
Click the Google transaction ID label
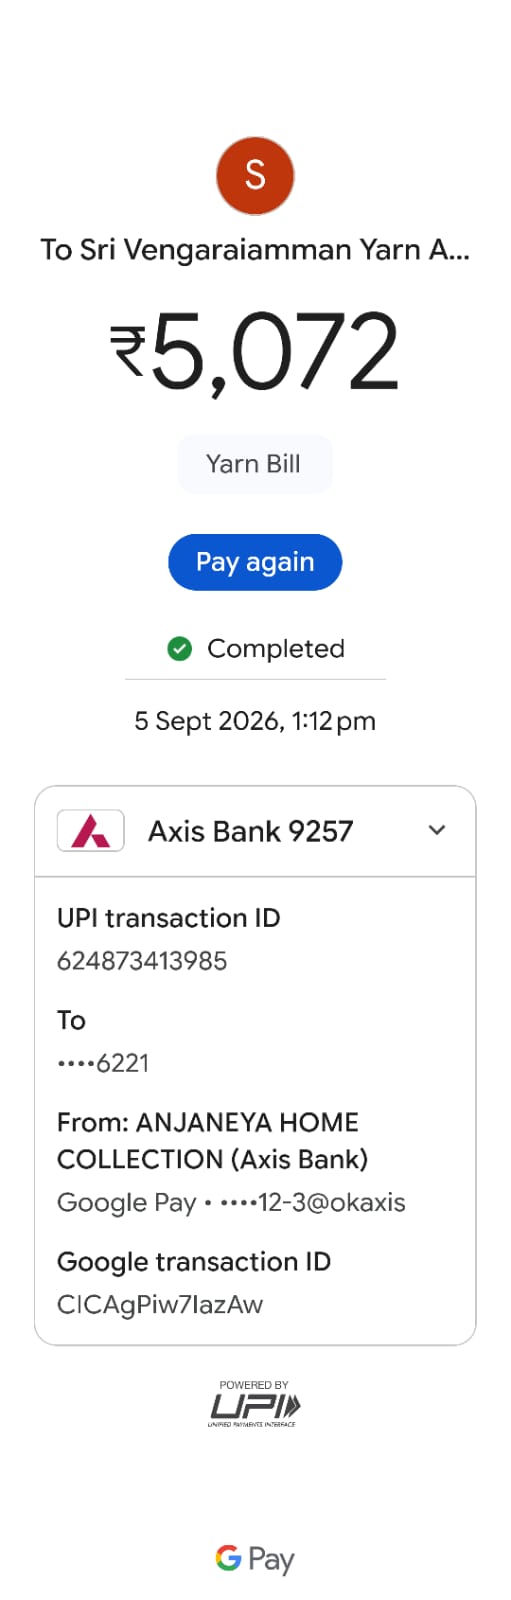click(x=194, y=1262)
